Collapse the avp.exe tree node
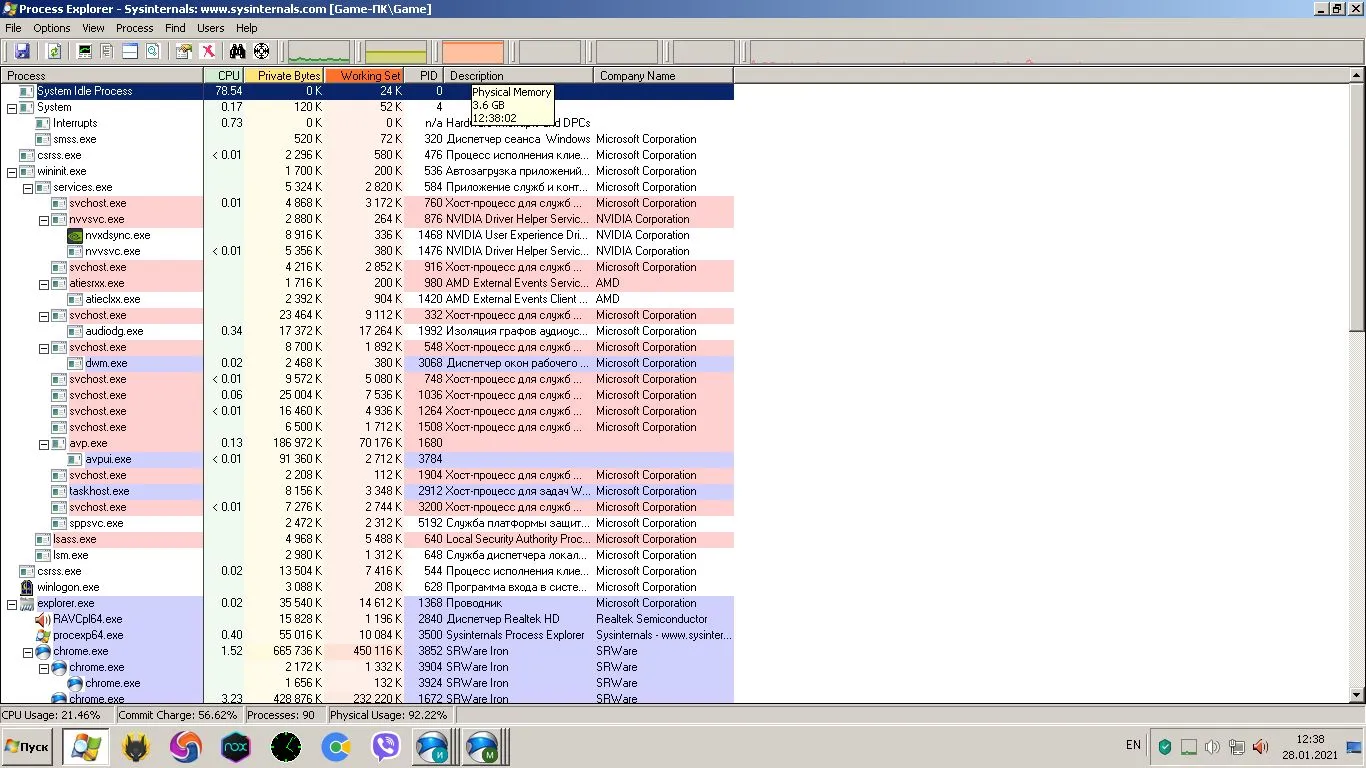The width and height of the screenshot is (1366, 768). [x=44, y=444]
